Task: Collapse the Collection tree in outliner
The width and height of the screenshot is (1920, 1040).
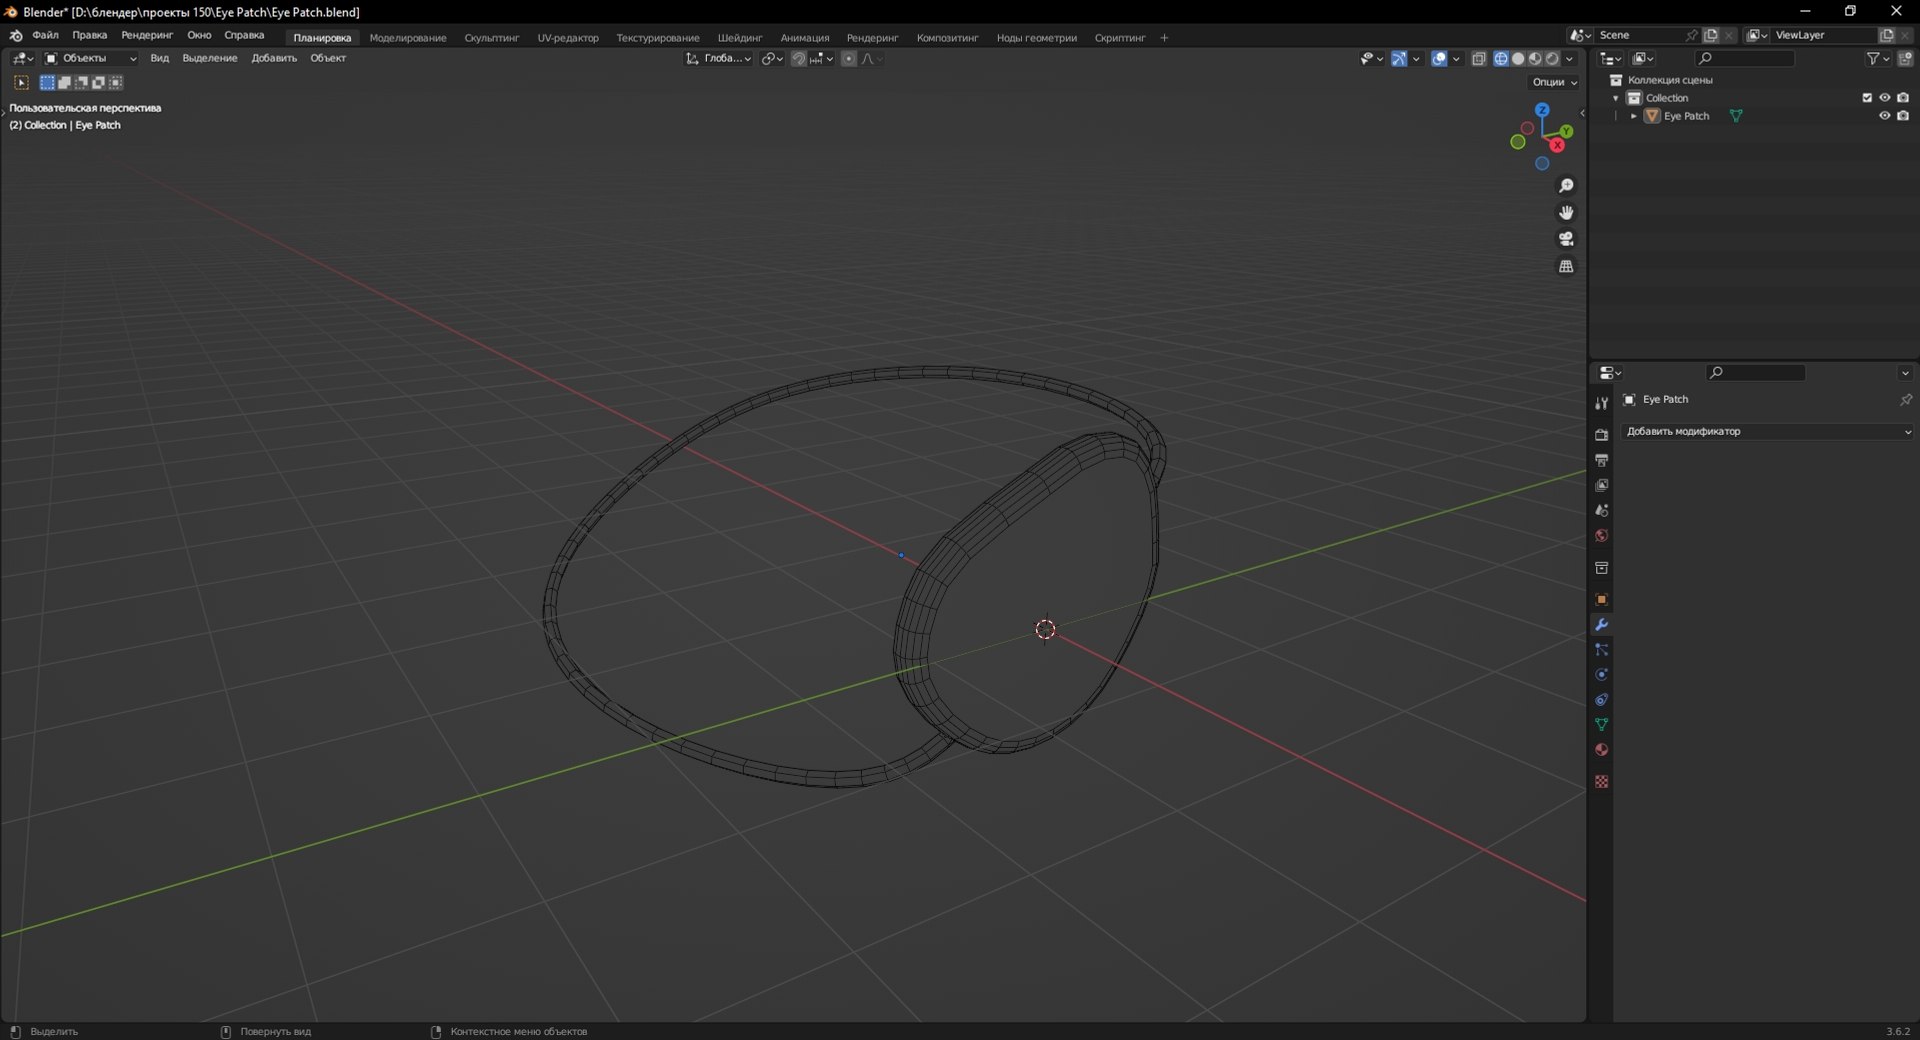Action: tap(1616, 98)
